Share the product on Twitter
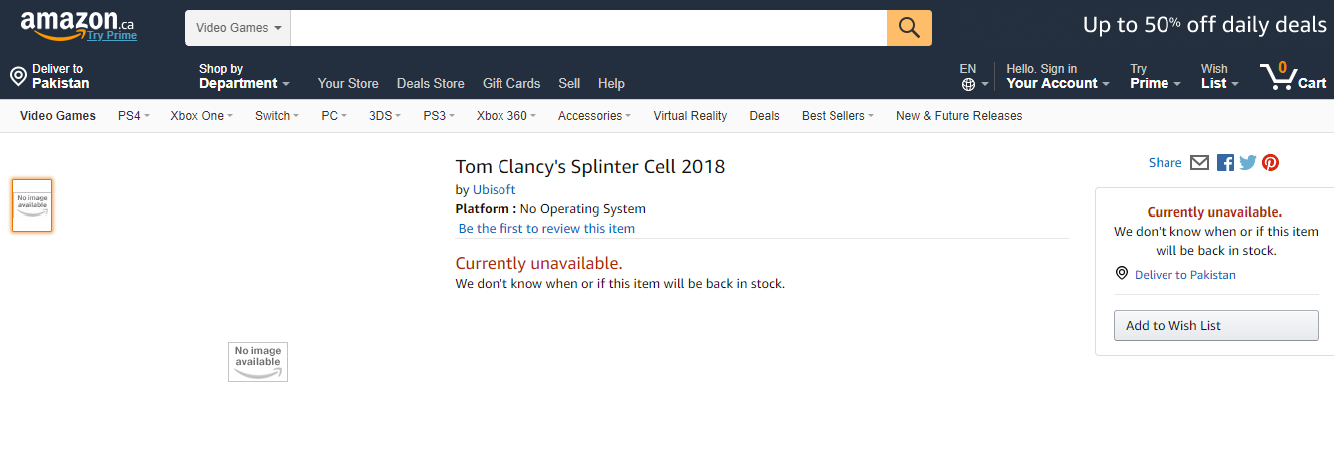Viewport: 1338px width, 460px height. tap(1247, 163)
